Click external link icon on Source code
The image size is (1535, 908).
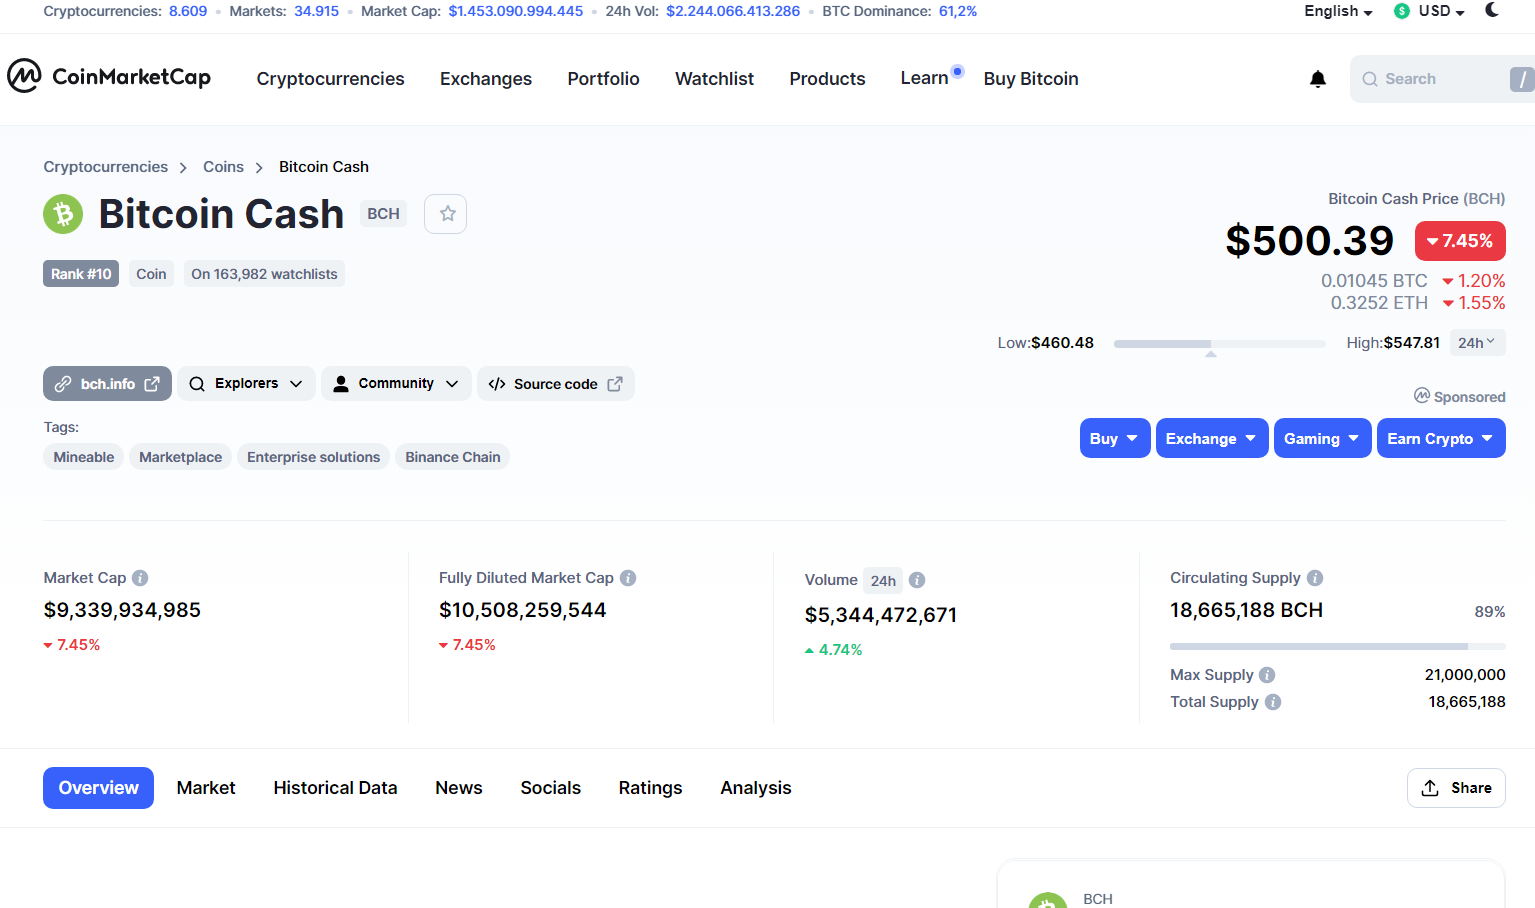[x=615, y=384]
